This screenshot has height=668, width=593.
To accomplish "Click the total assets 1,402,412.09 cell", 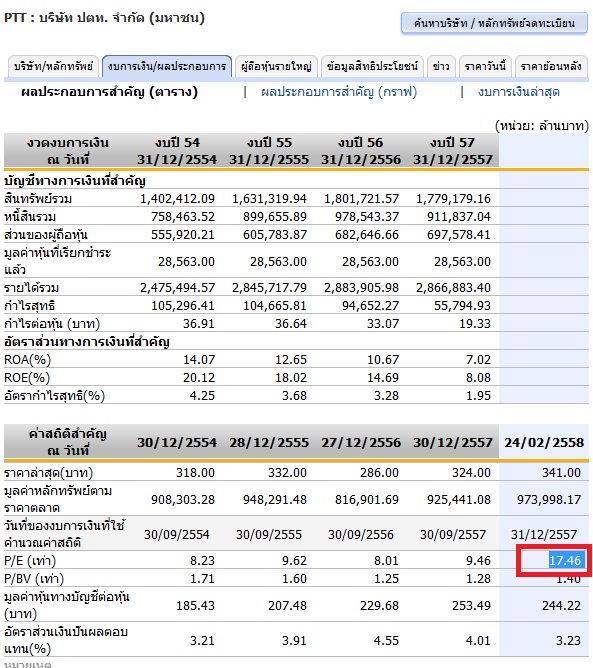I will click(177, 199).
